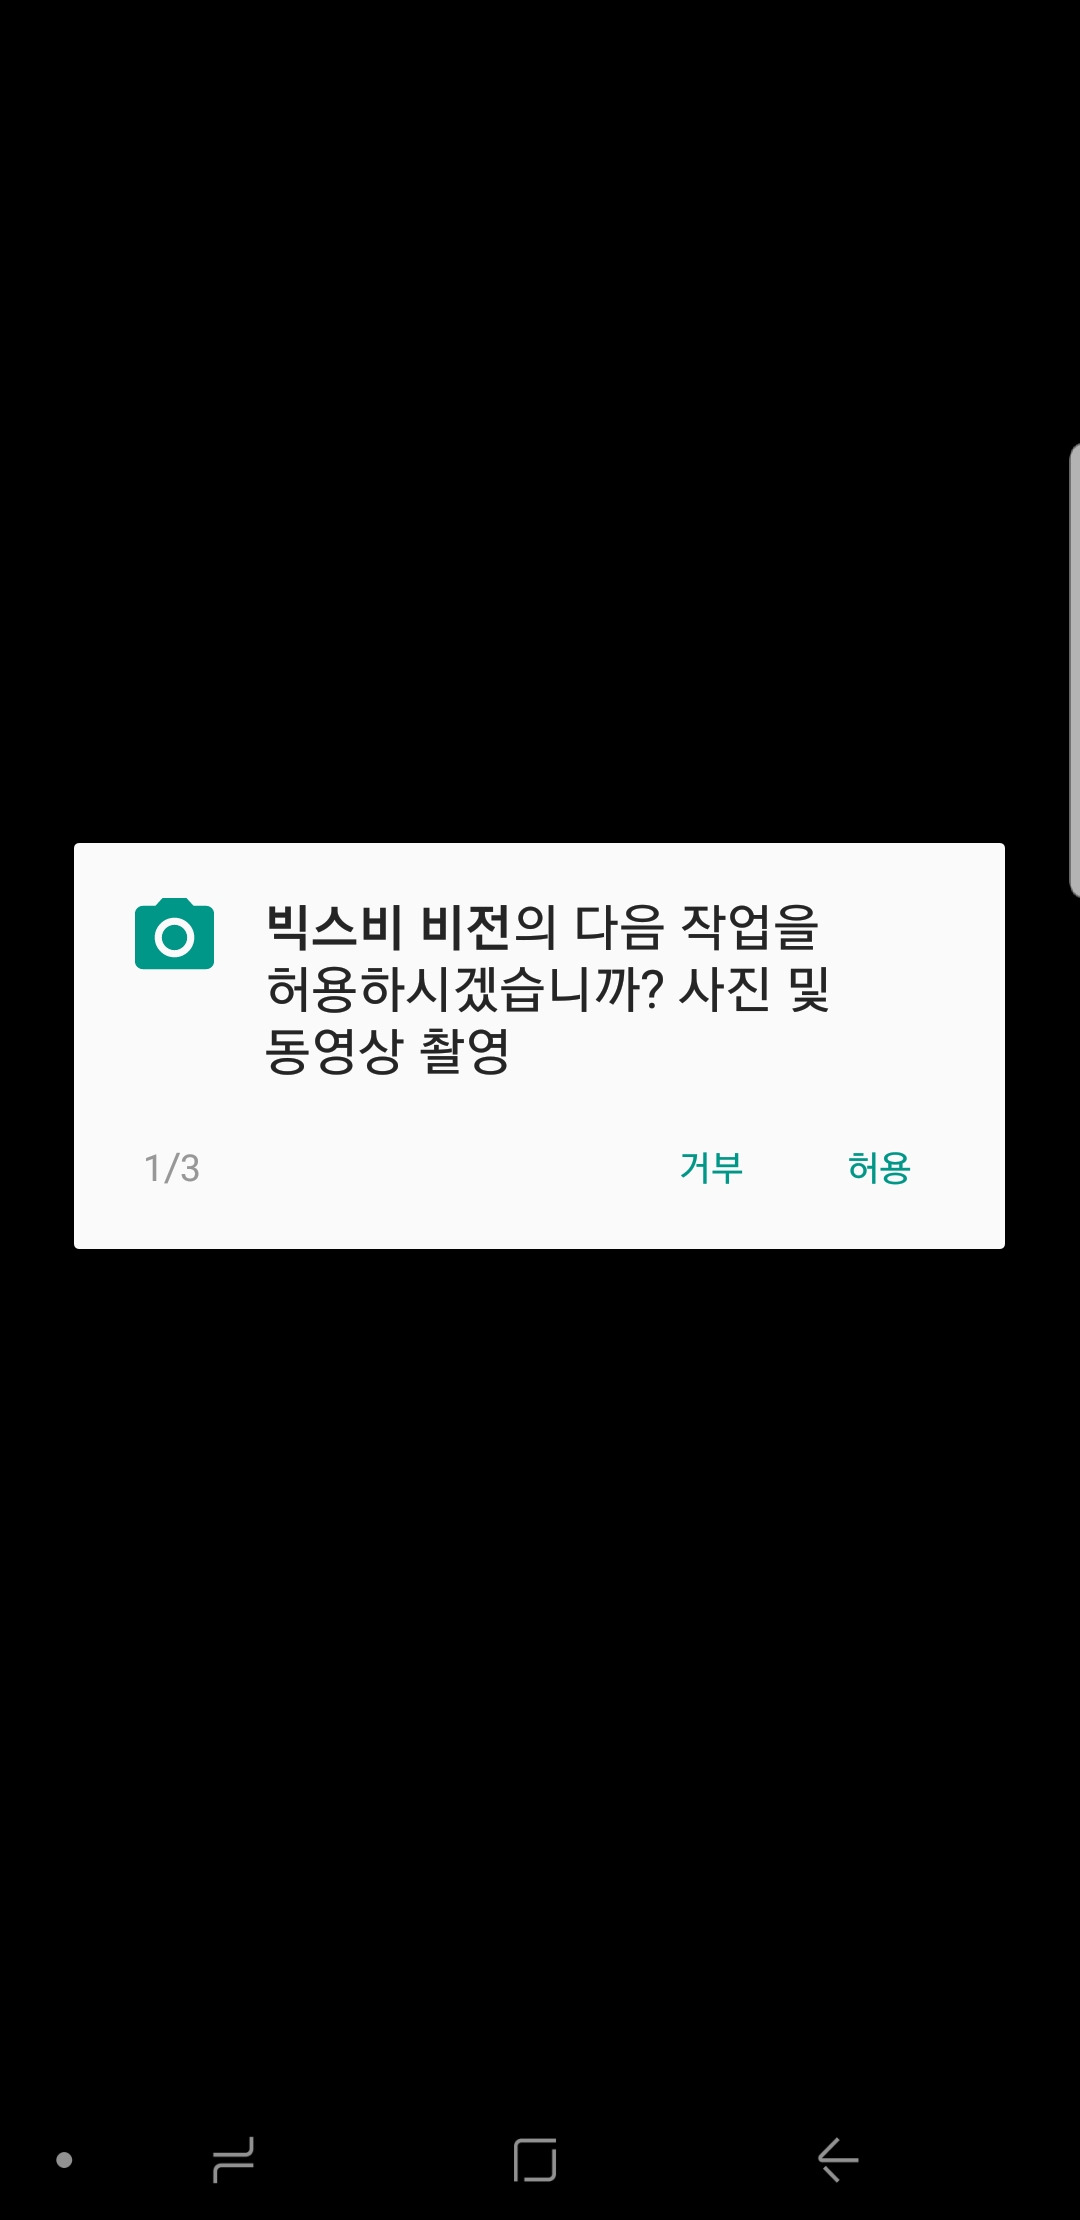Go to the home screen with the home icon
The image size is (1080, 2220).
coord(535,2160)
